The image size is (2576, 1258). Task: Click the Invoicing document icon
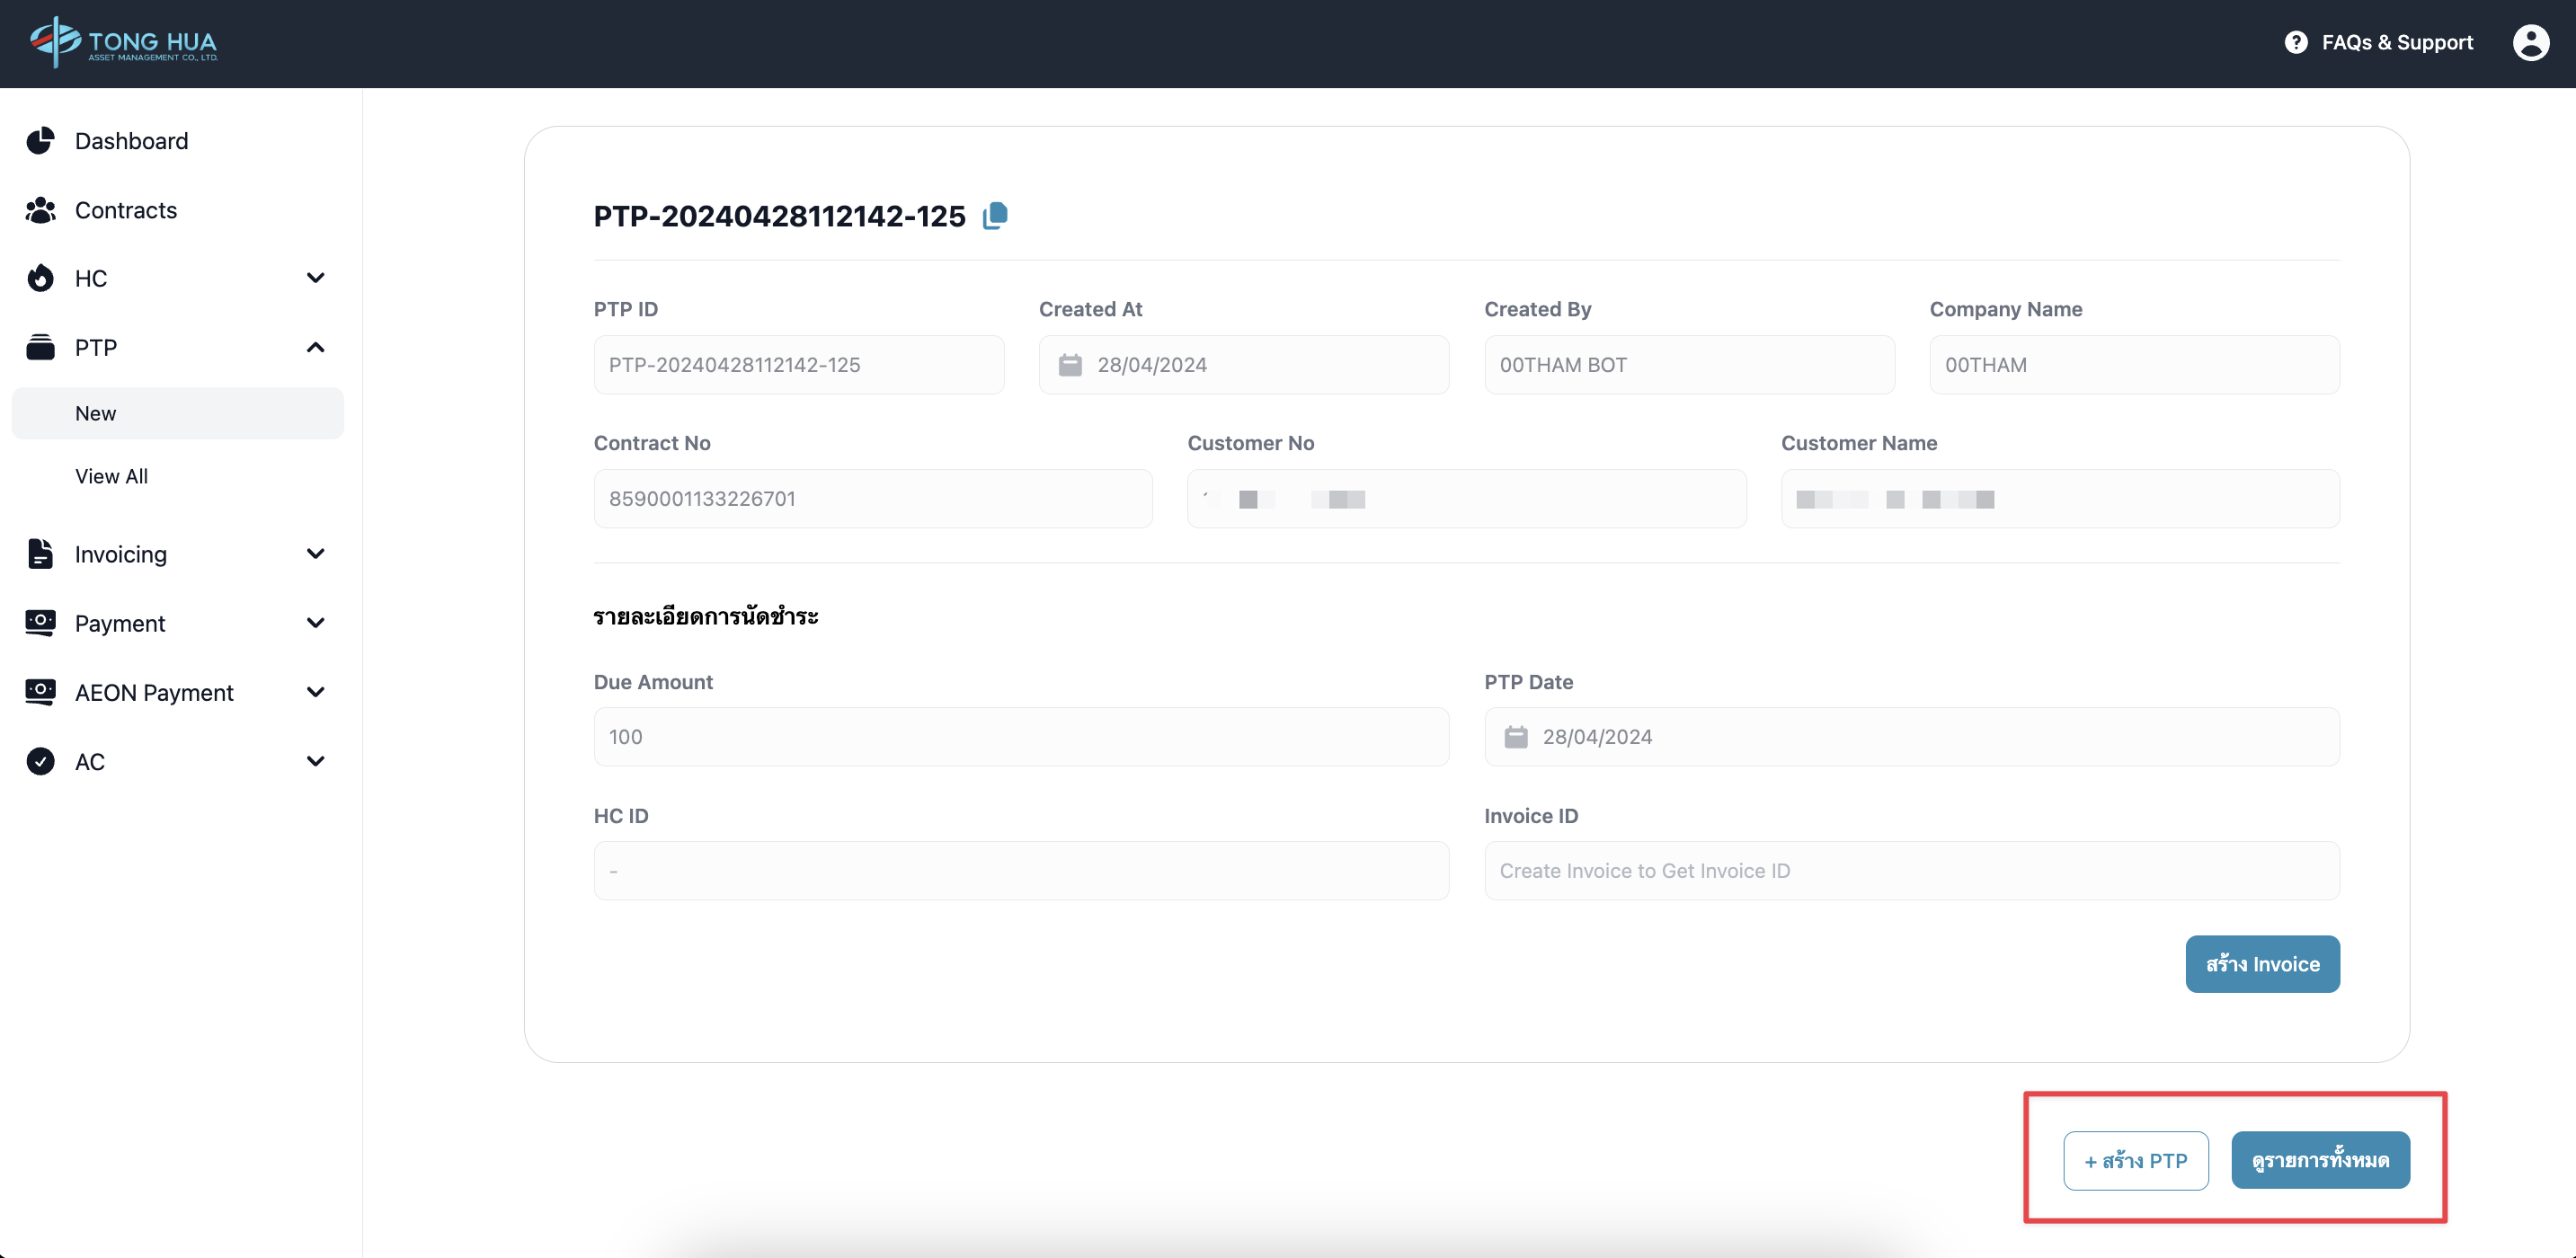(x=40, y=554)
